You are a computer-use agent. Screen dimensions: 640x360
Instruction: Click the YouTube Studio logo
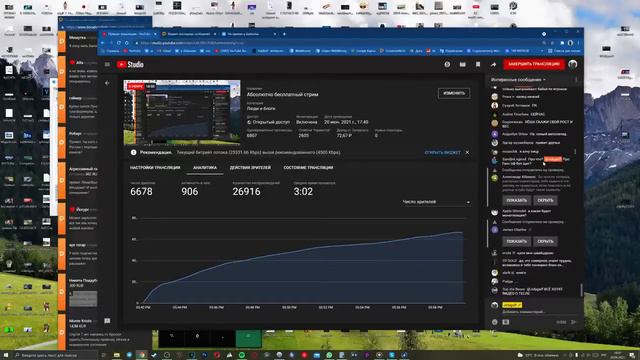pos(130,64)
